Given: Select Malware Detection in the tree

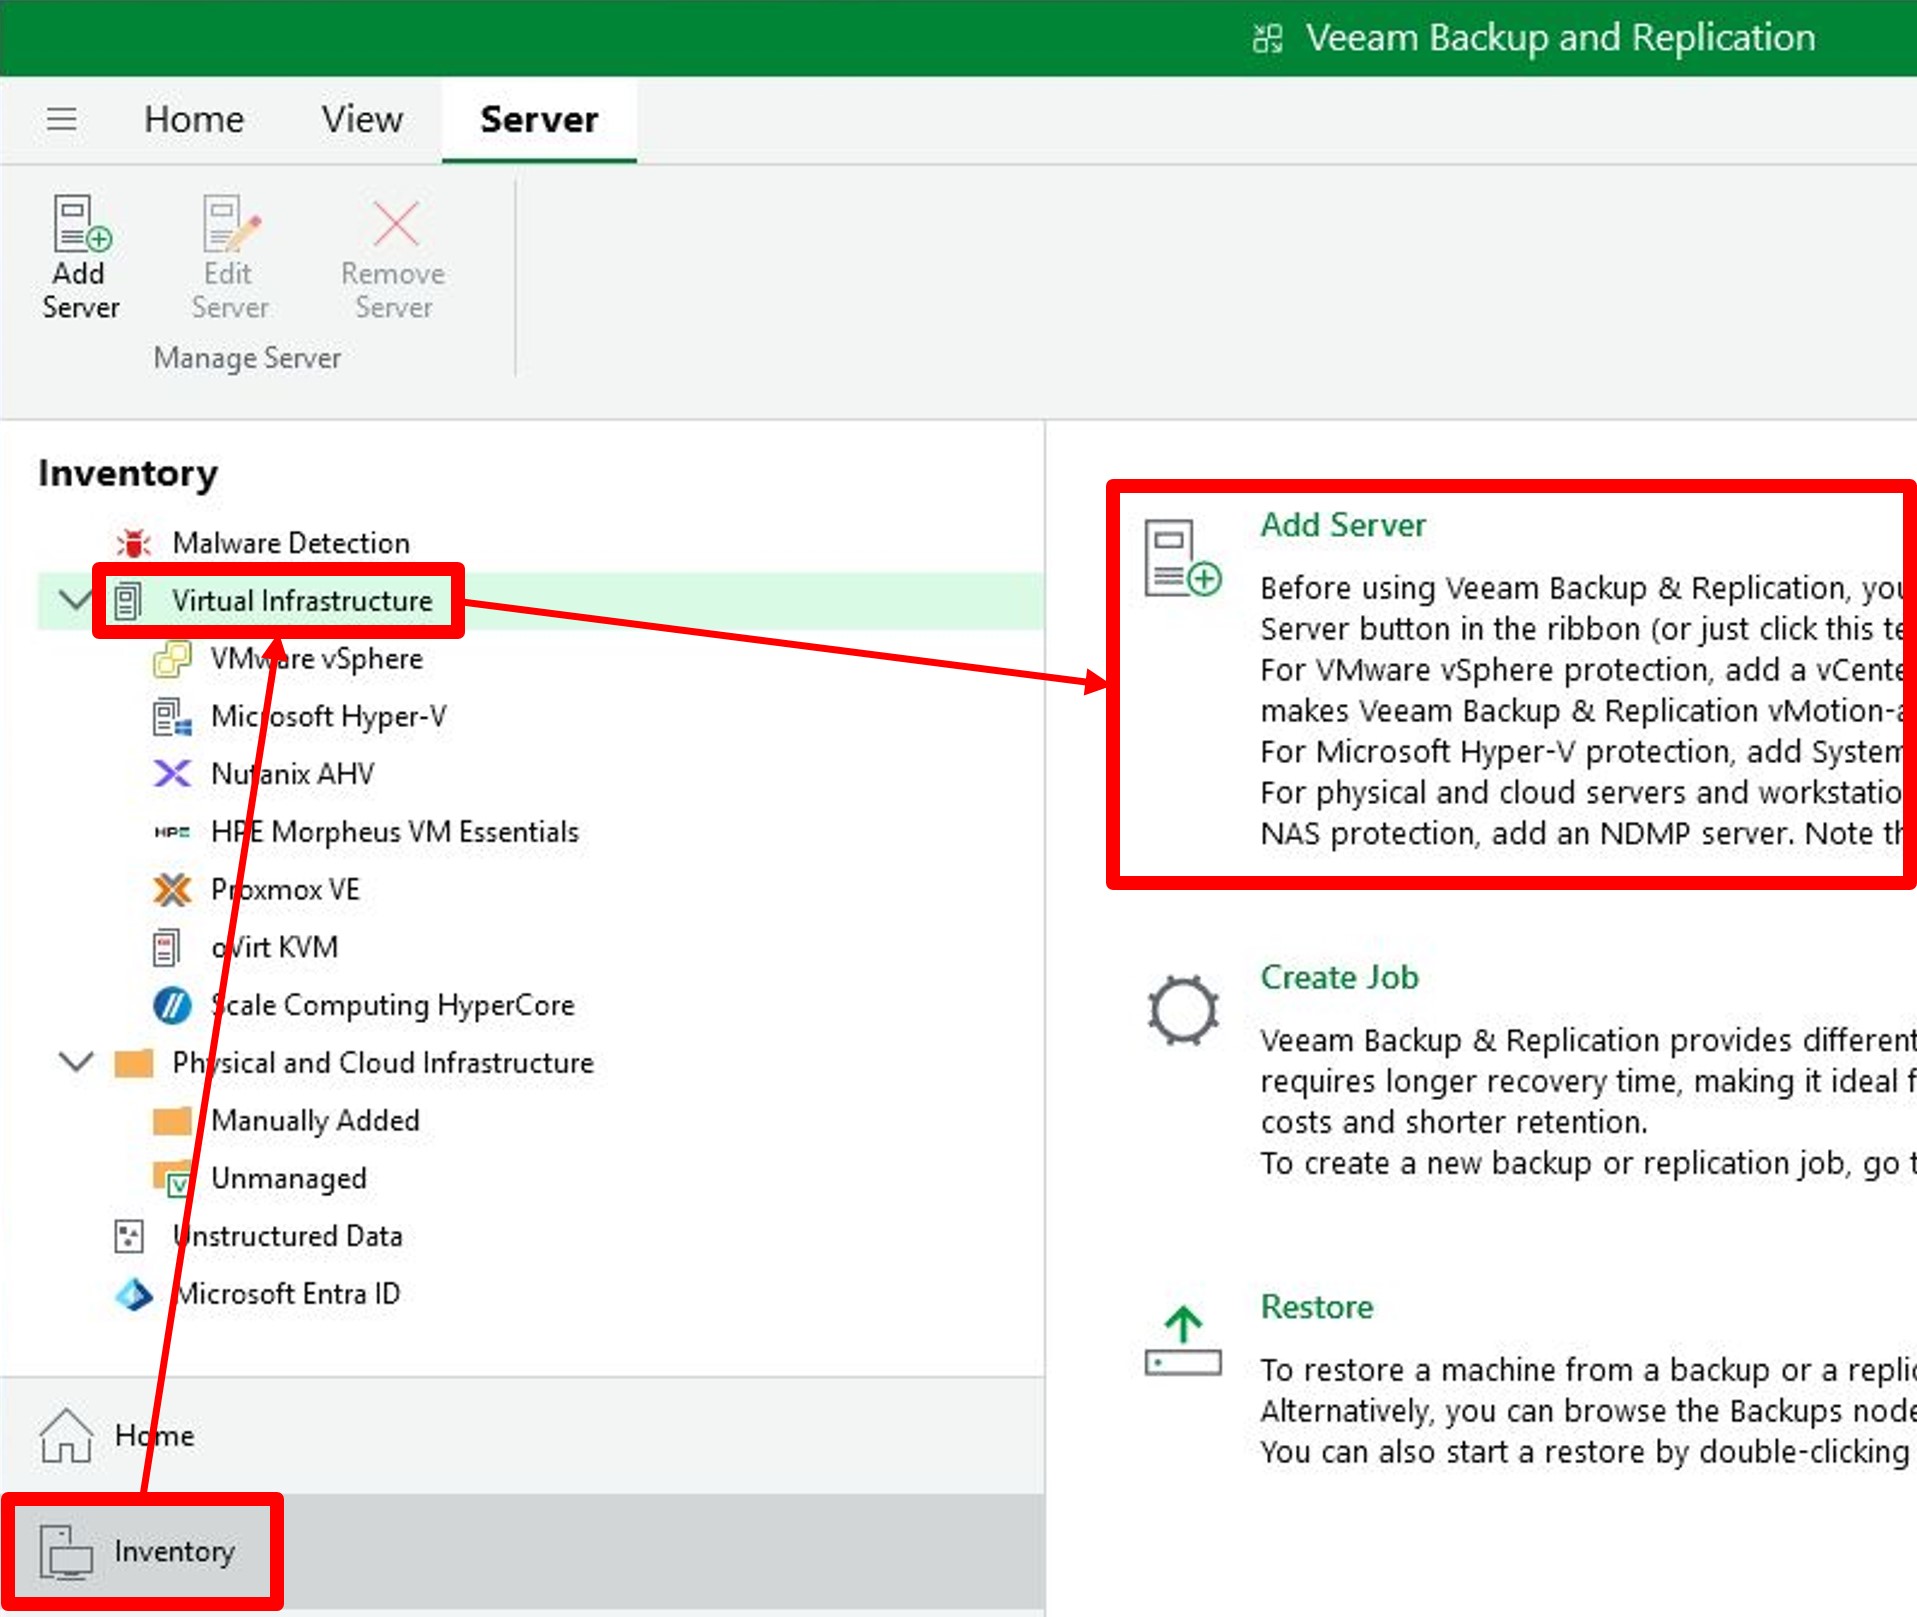Looking at the screenshot, I should [291, 543].
